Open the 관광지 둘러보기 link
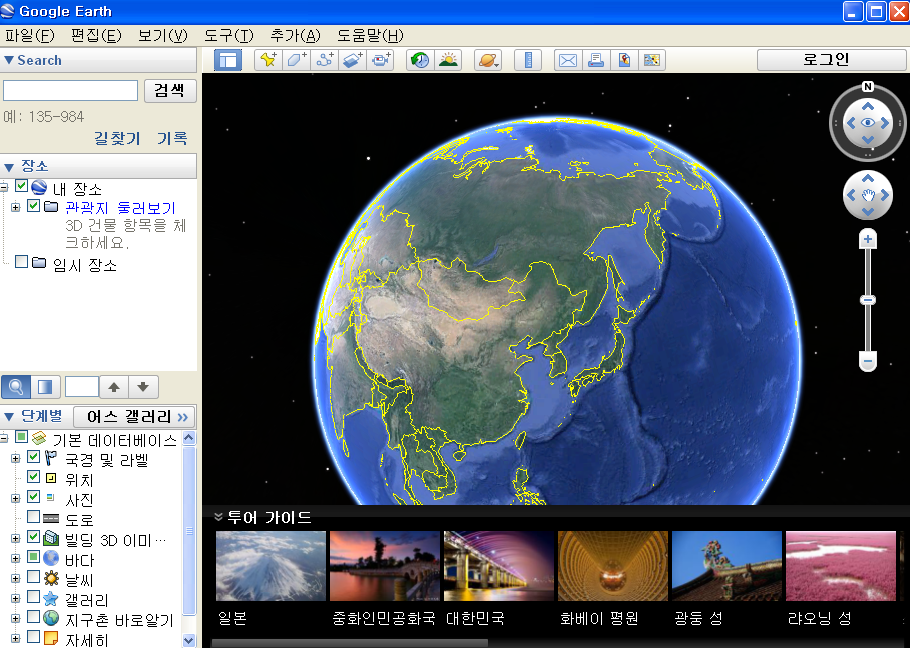The image size is (910, 648). tap(120, 208)
